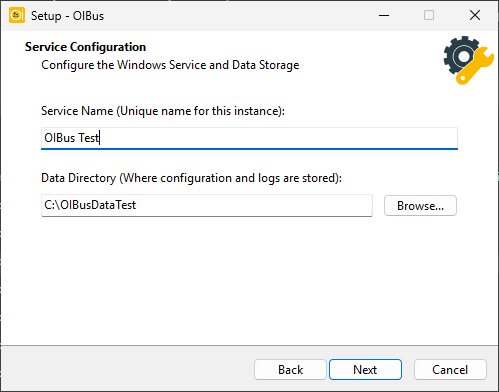Screen dimensions: 499x392
Task: Focus the Service Name input field
Action: pos(249,138)
